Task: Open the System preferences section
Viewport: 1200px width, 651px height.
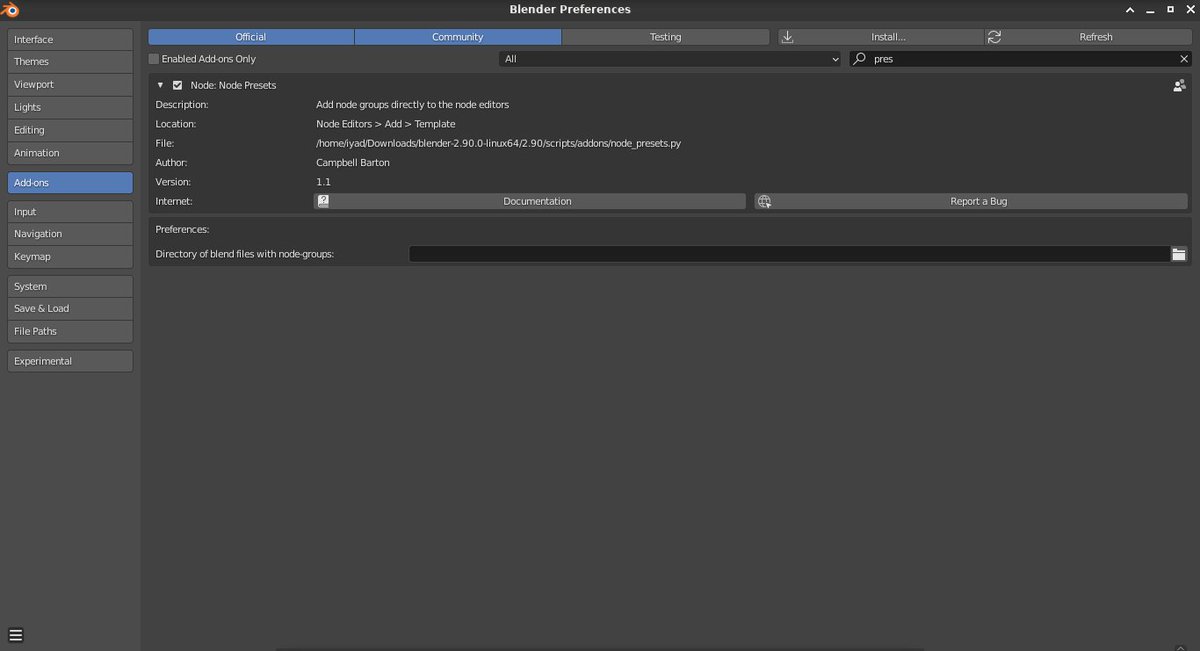Action: (70, 286)
